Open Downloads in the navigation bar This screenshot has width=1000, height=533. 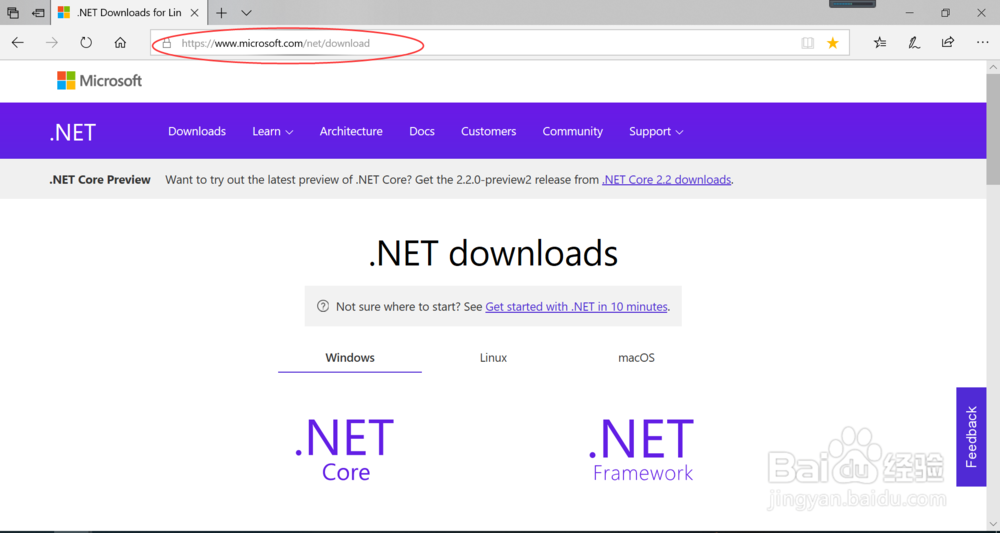[197, 131]
